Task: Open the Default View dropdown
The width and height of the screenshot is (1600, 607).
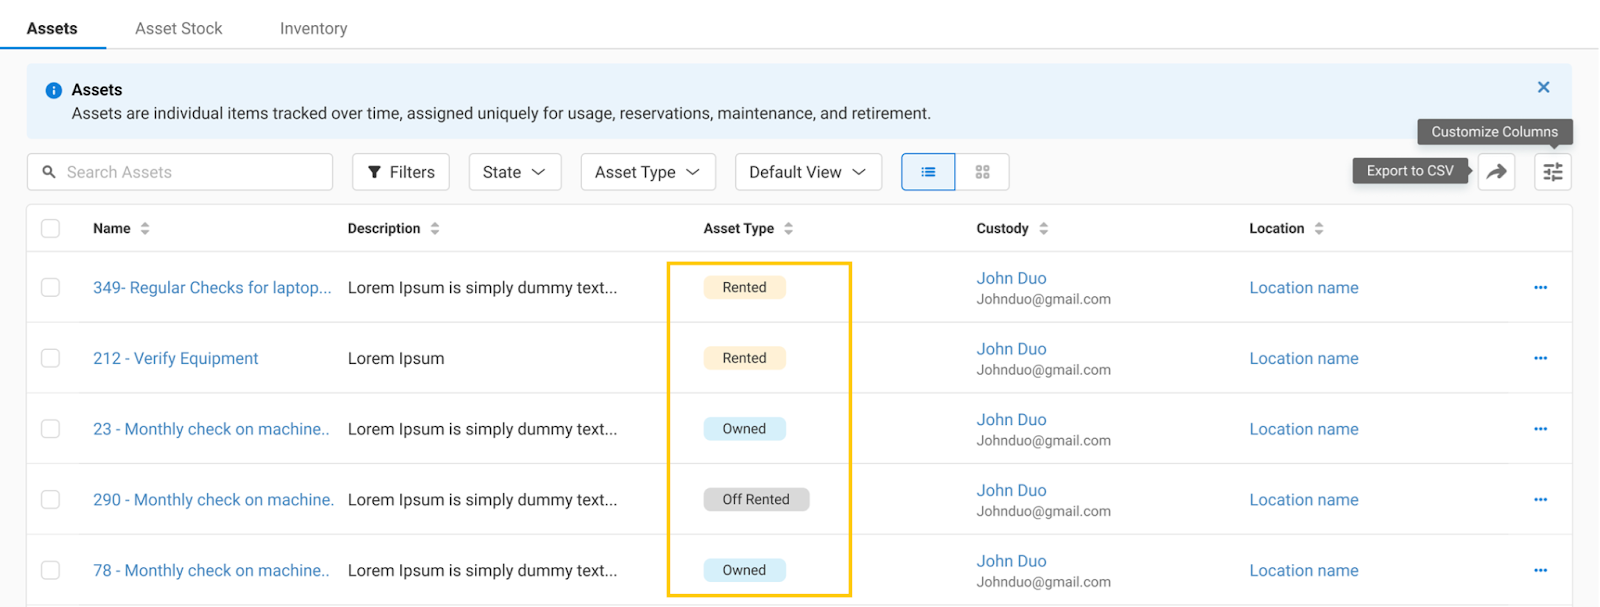Action: coord(808,172)
